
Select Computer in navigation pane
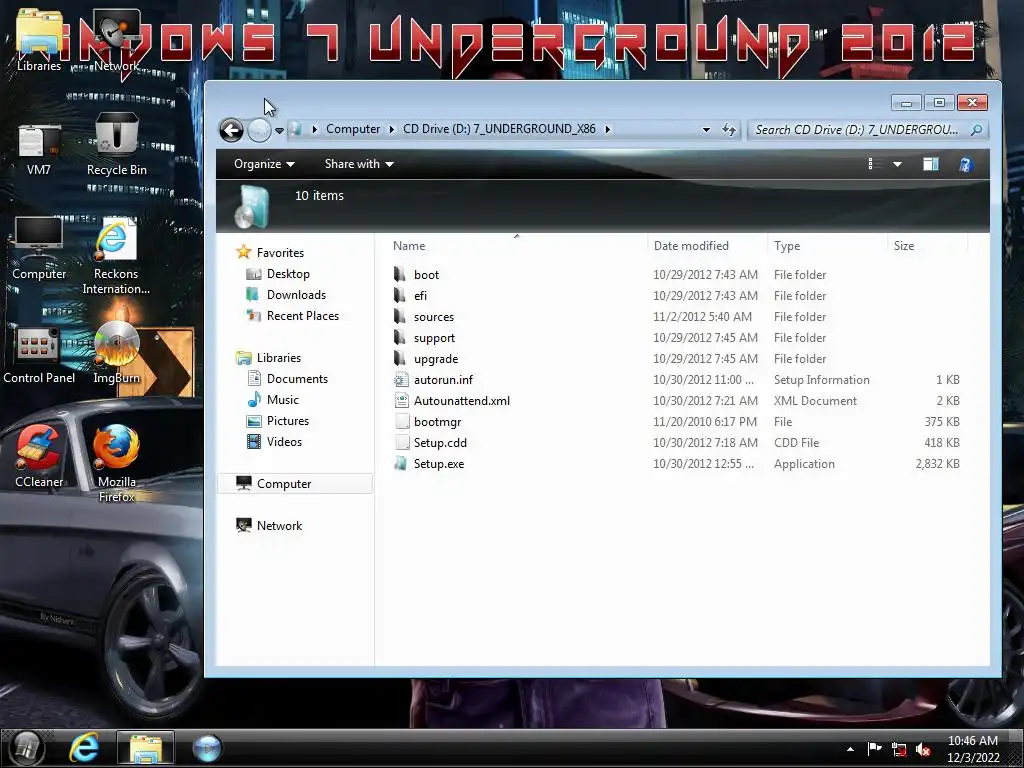click(x=284, y=484)
